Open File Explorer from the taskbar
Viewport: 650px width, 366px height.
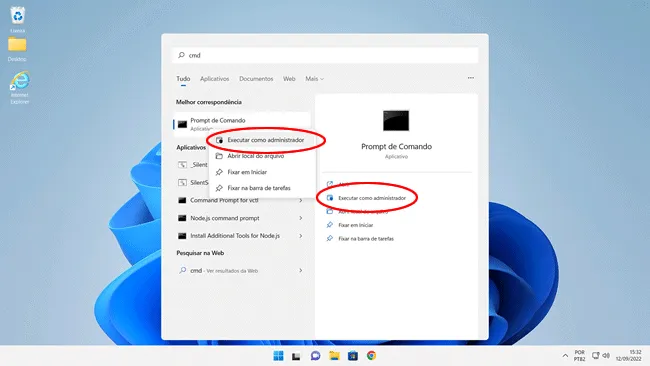334,356
